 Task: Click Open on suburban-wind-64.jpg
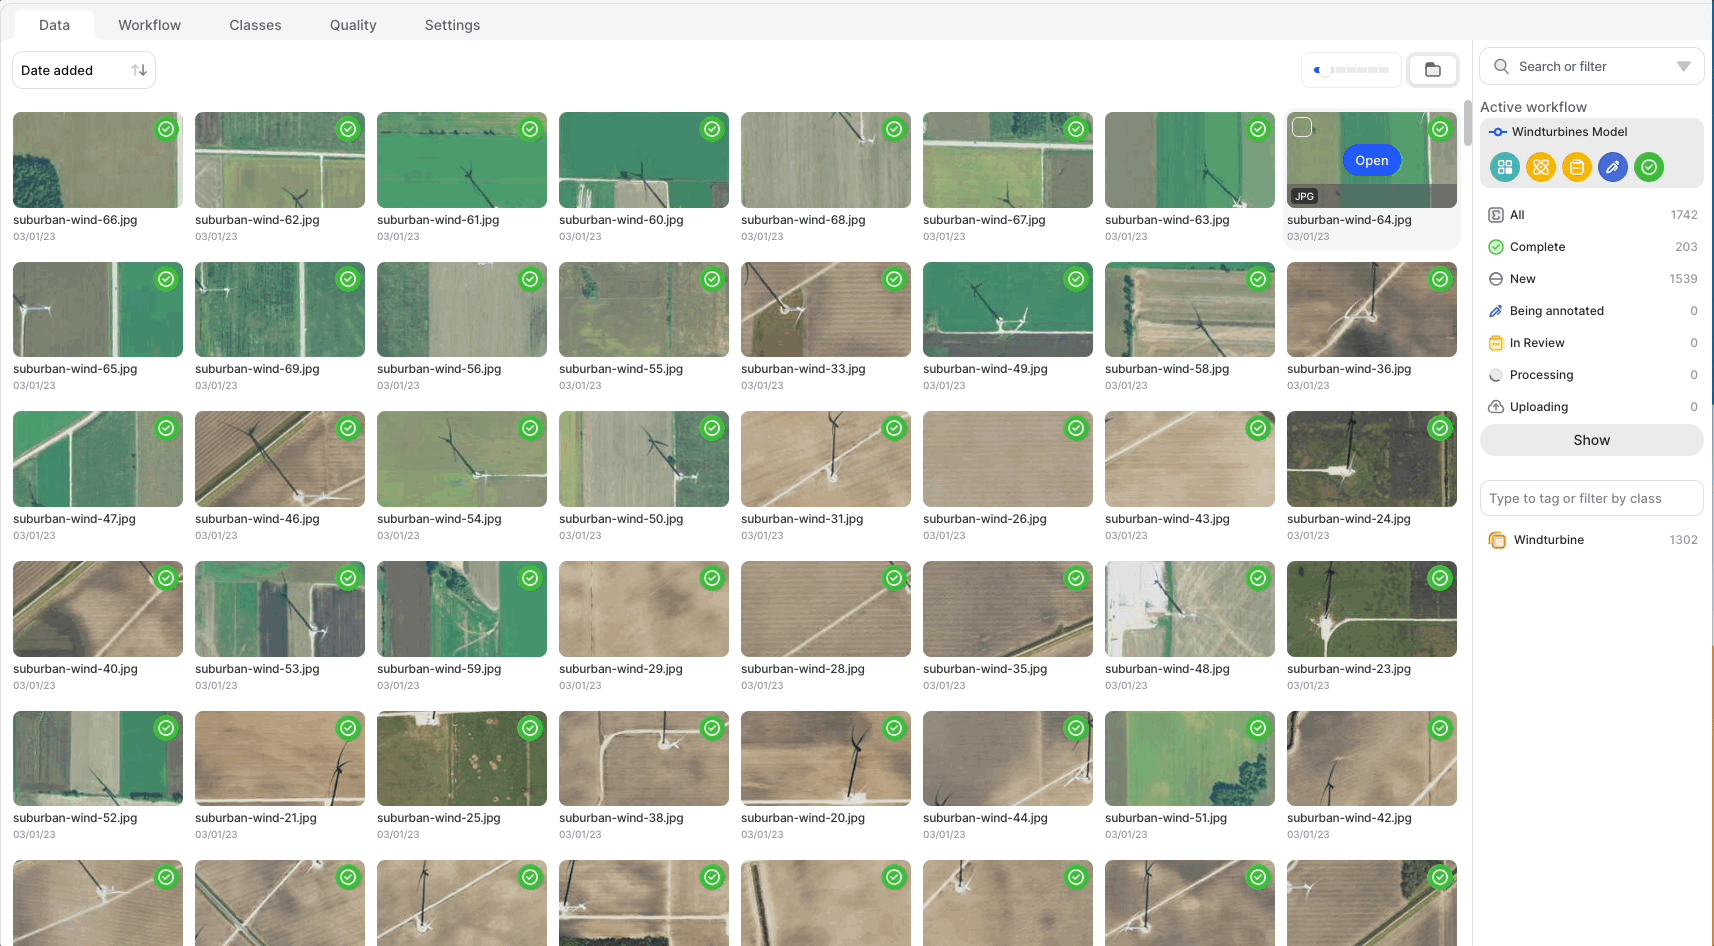[1372, 160]
